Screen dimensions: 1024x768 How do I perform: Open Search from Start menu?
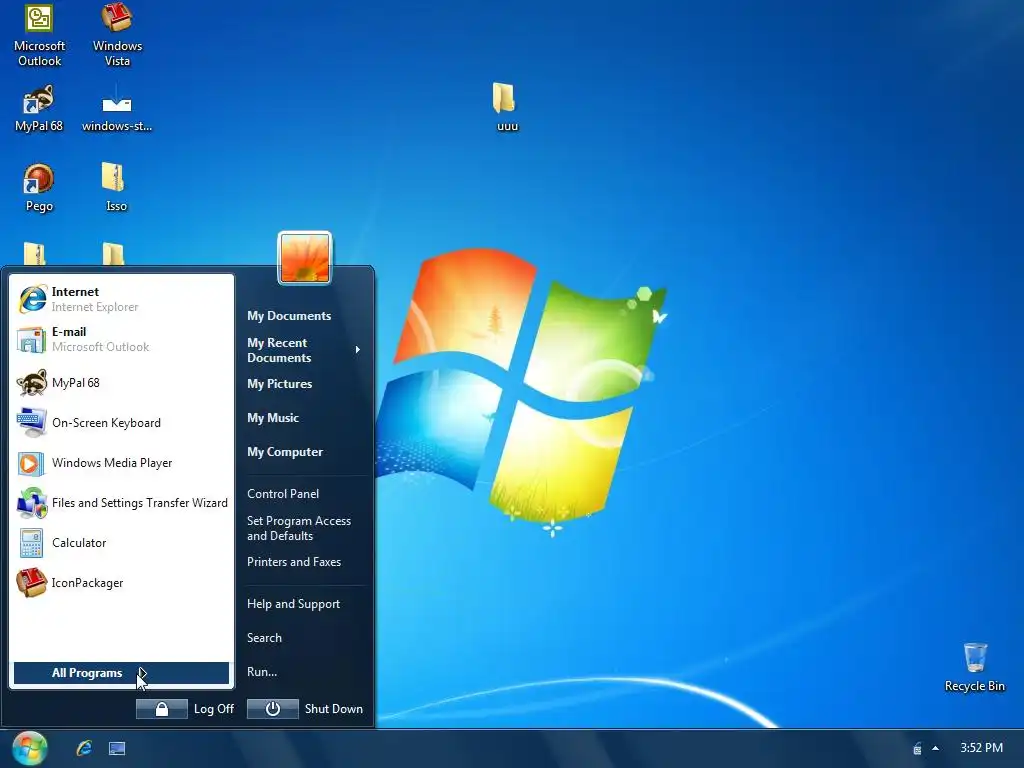[x=264, y=638]
